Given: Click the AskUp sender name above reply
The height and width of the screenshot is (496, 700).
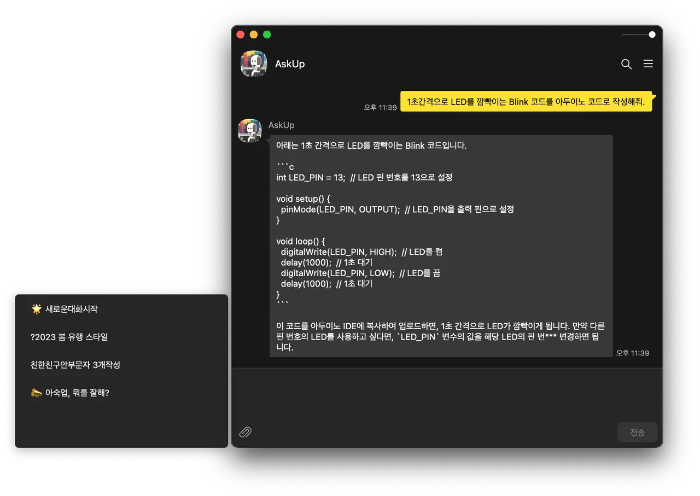Looking at the screenshot, I should pyautogui.click(x=281, y=125).
